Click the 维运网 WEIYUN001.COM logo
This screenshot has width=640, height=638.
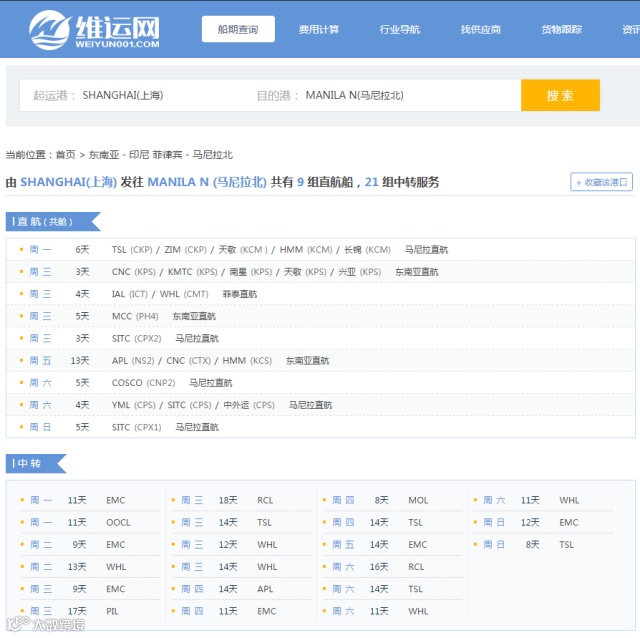94,30
